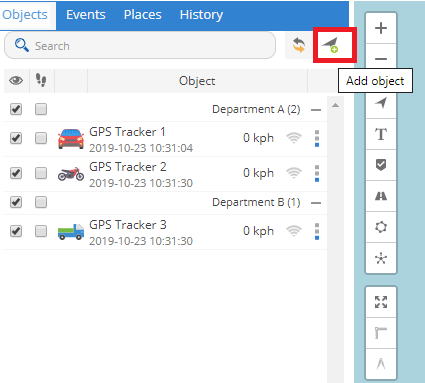This screenshot has width=425, height=383.
Task: Switch to the Places tab
Action: point(142,15)
